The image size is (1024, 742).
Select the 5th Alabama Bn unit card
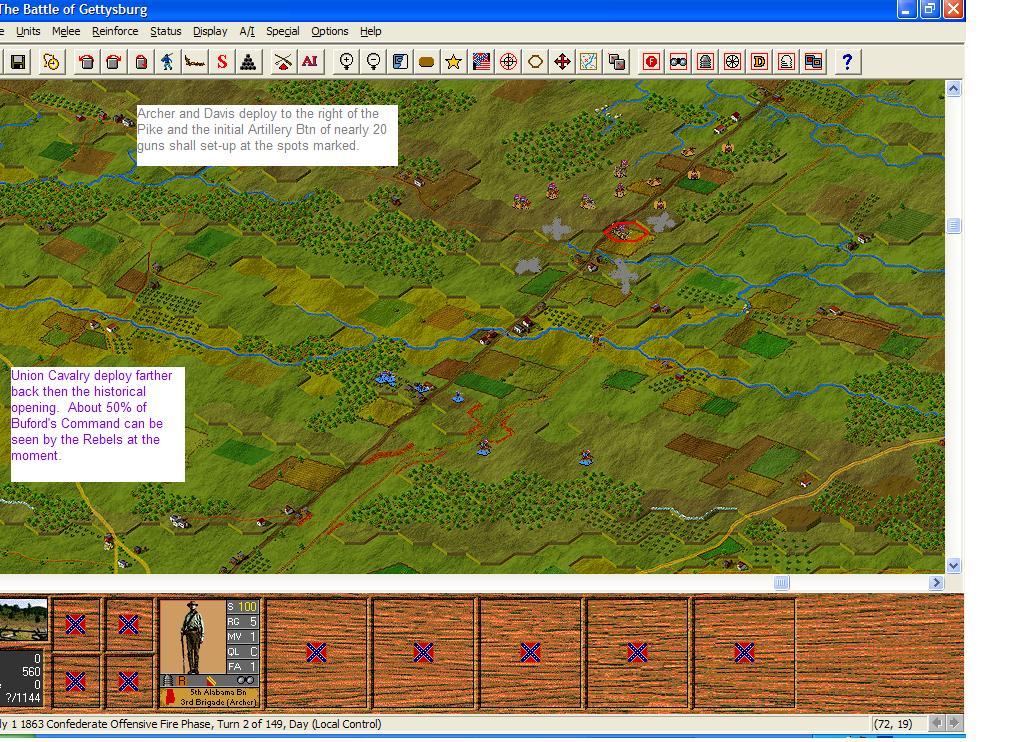[x=210, y=653]
